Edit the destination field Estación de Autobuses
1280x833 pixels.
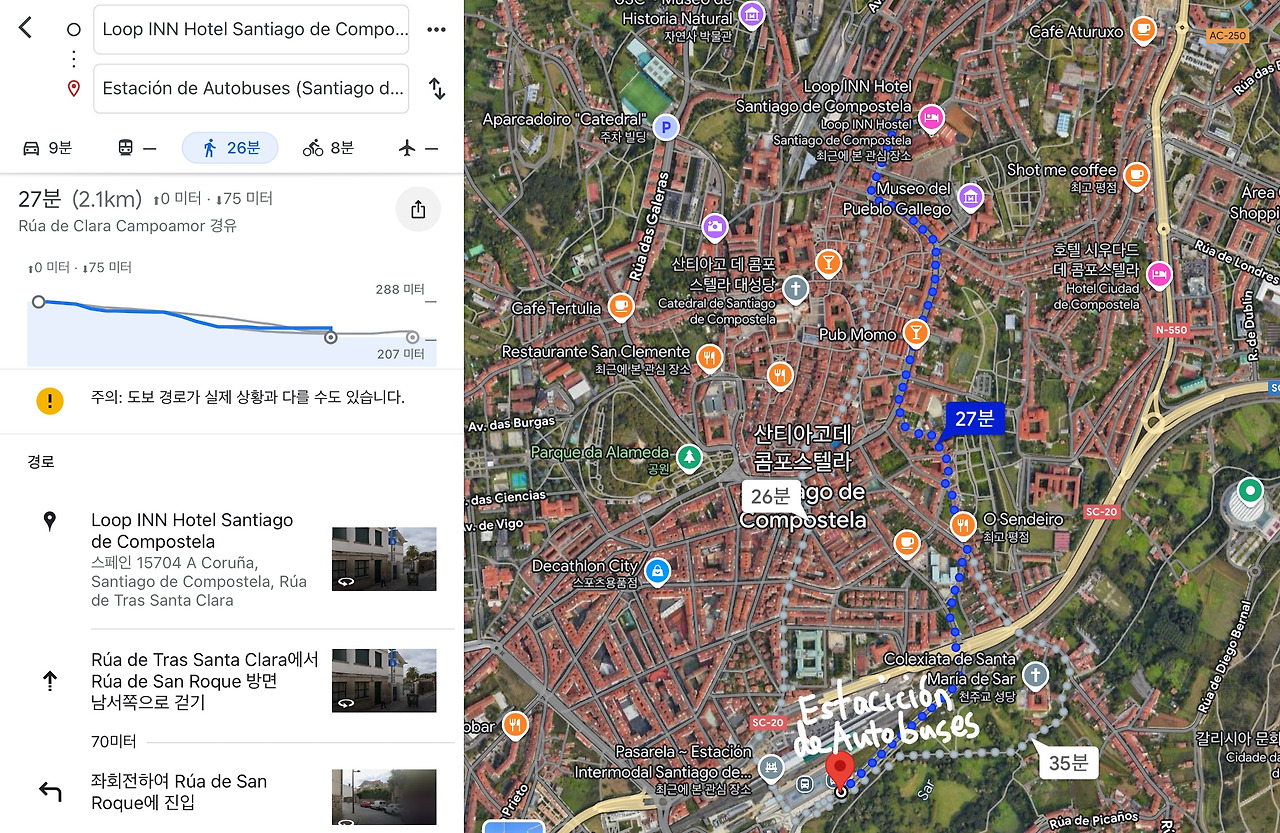(x=251, y=88)
